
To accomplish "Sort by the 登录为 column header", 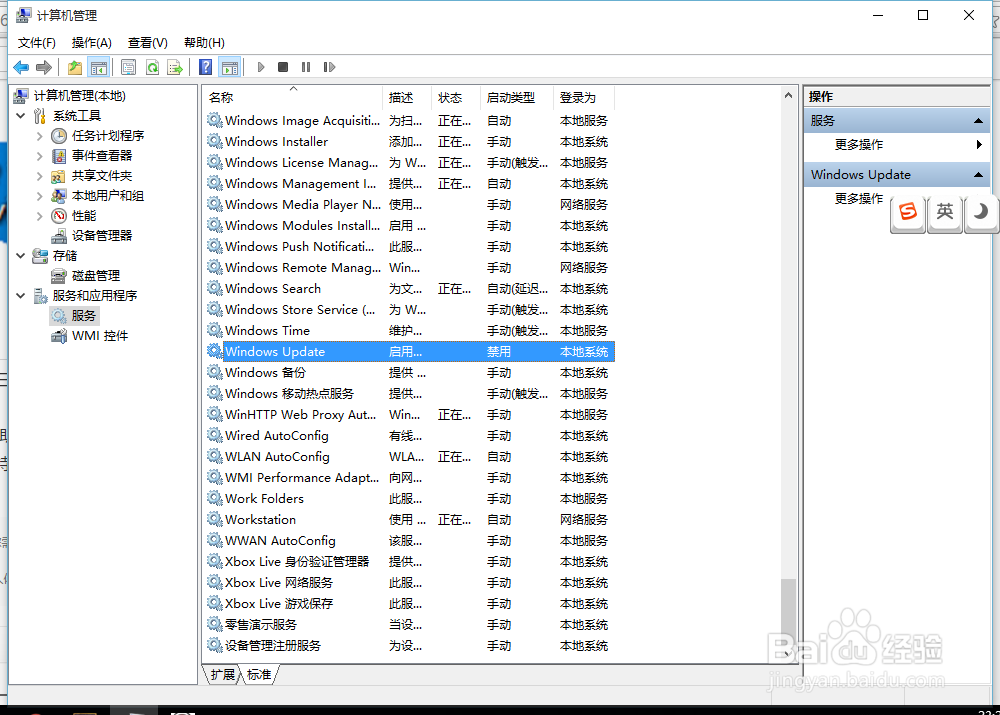I will click(x=584, y=98).
